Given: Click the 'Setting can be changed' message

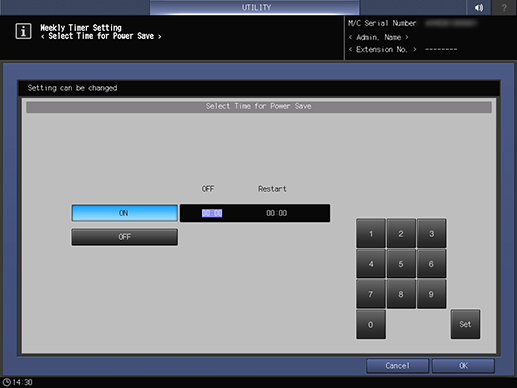Looking at the screenshot, I should tap(72, 88).
